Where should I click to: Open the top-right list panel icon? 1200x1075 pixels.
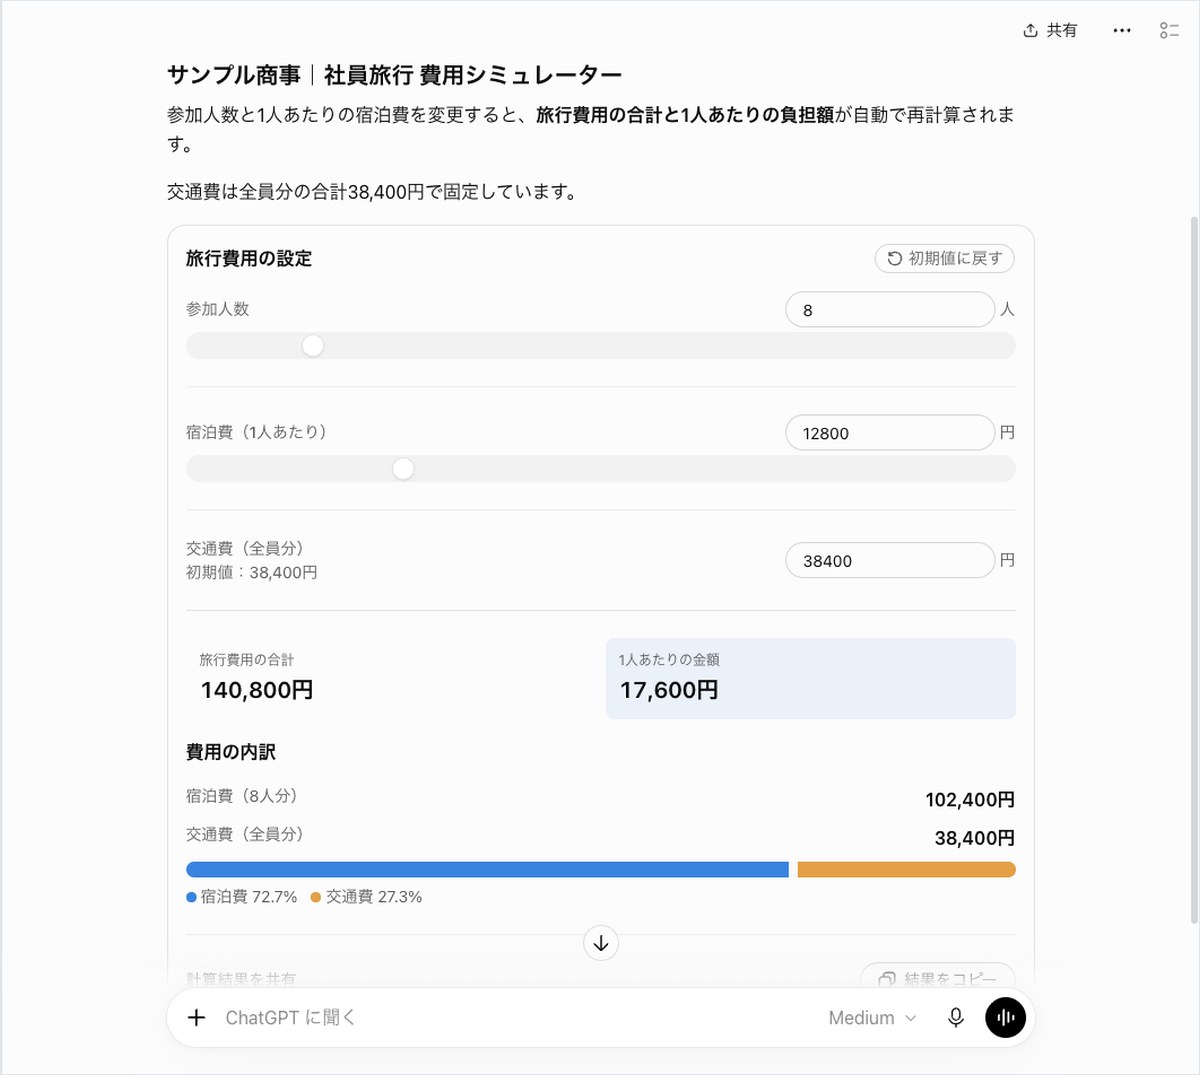pyautogui.click(x=1169, y=31)
